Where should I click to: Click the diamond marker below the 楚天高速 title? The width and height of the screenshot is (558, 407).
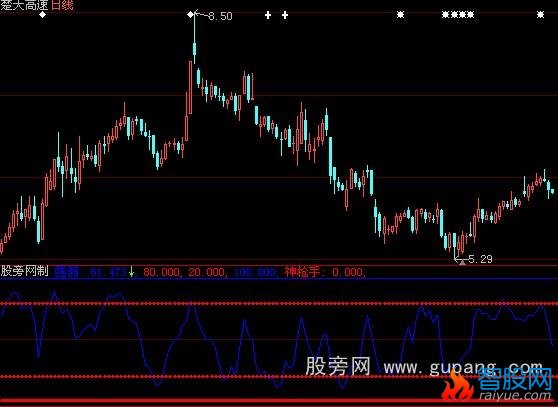(x=42, y=15)
